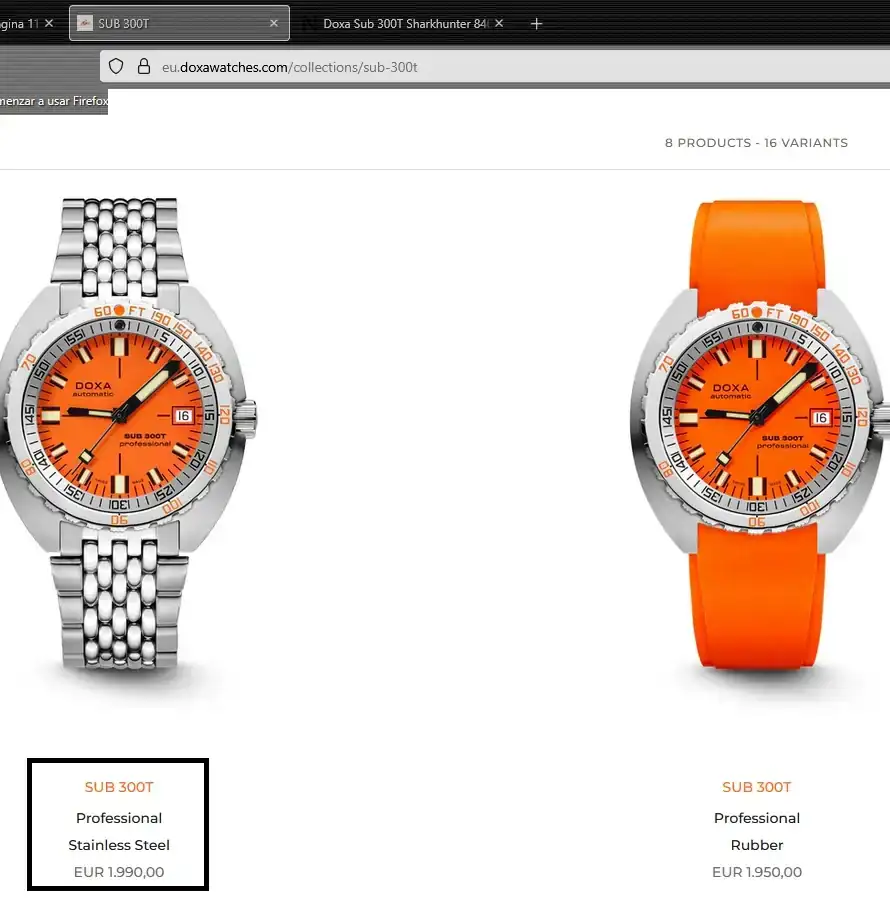Click the 8 Products - 16 Variants text
The image size is (890, 898).
756,143
